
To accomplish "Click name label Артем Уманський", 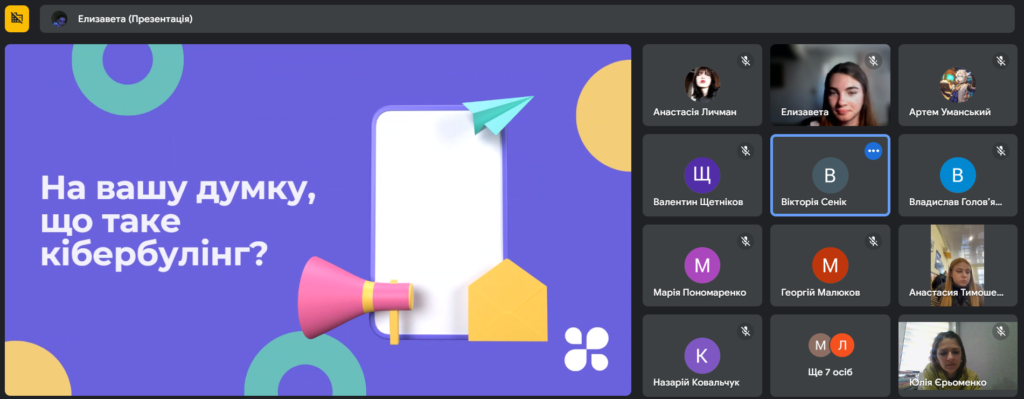I will 950,112.
